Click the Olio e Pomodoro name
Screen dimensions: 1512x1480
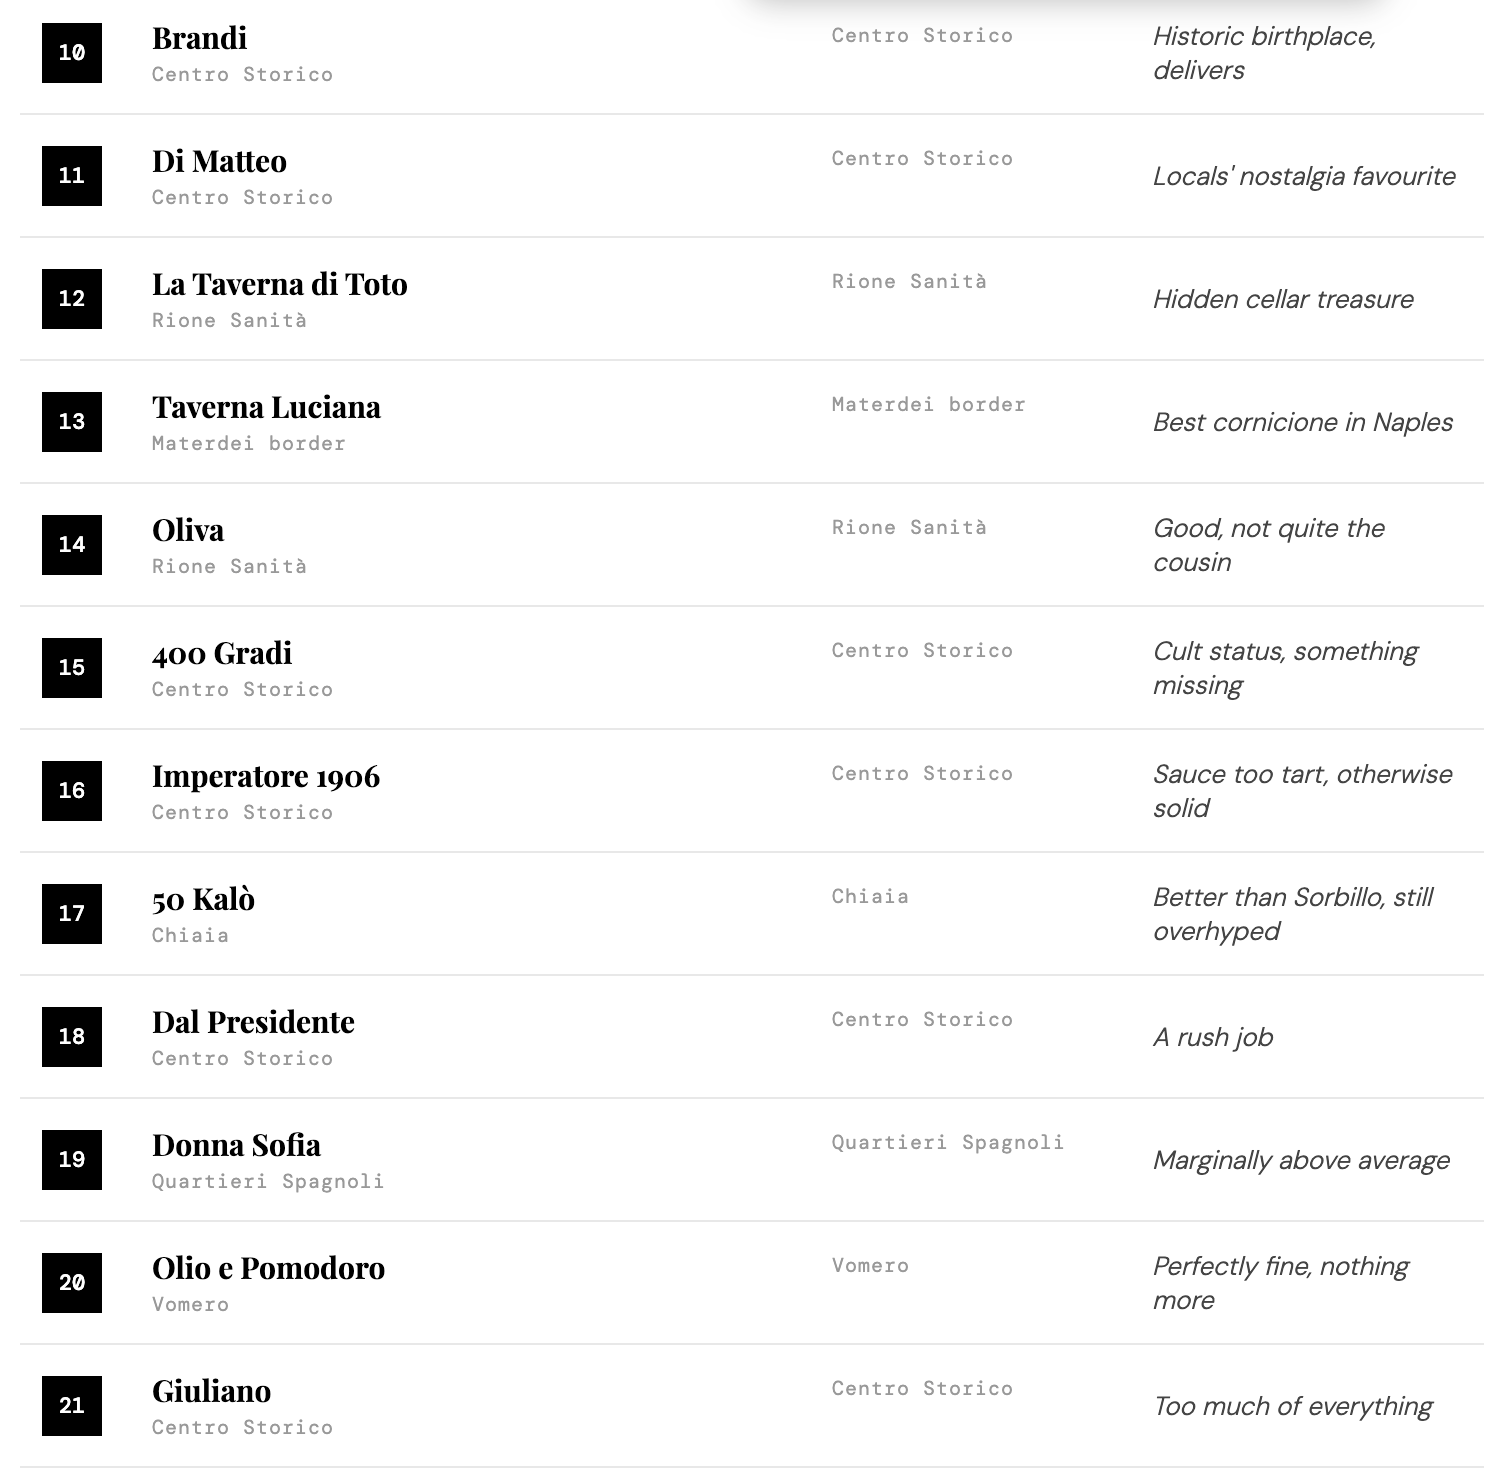pos(268,1268)
